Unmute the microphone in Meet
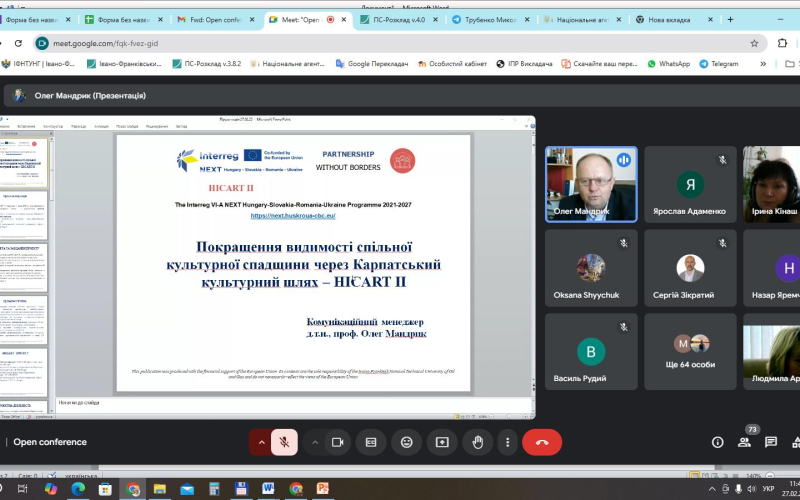 pyautogui.click(x=284, y=442)
